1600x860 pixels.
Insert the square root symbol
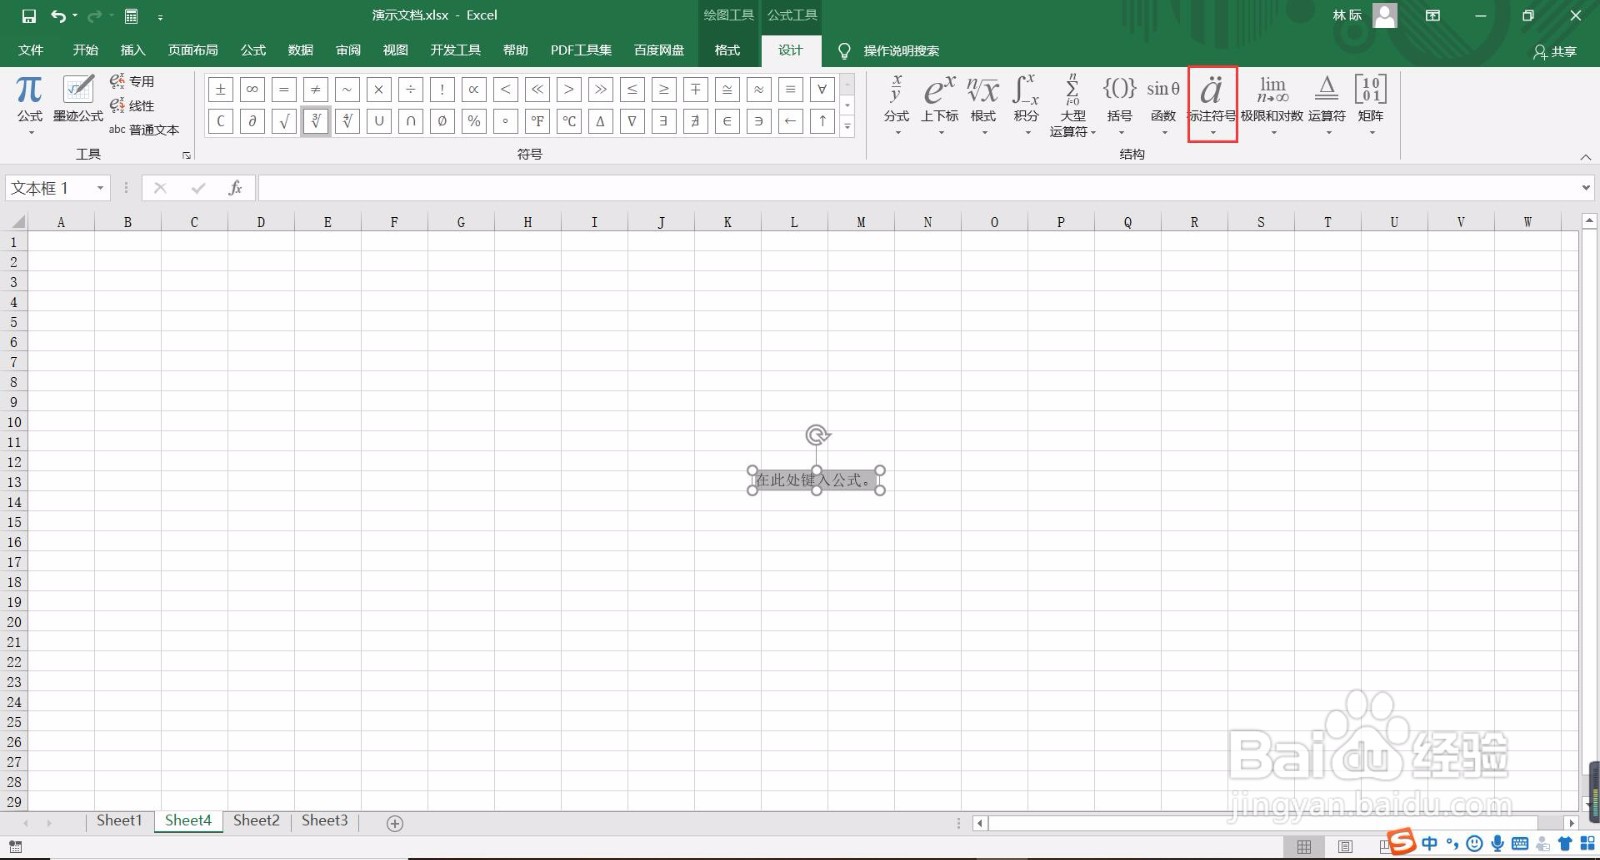click(x=284, y=121)
